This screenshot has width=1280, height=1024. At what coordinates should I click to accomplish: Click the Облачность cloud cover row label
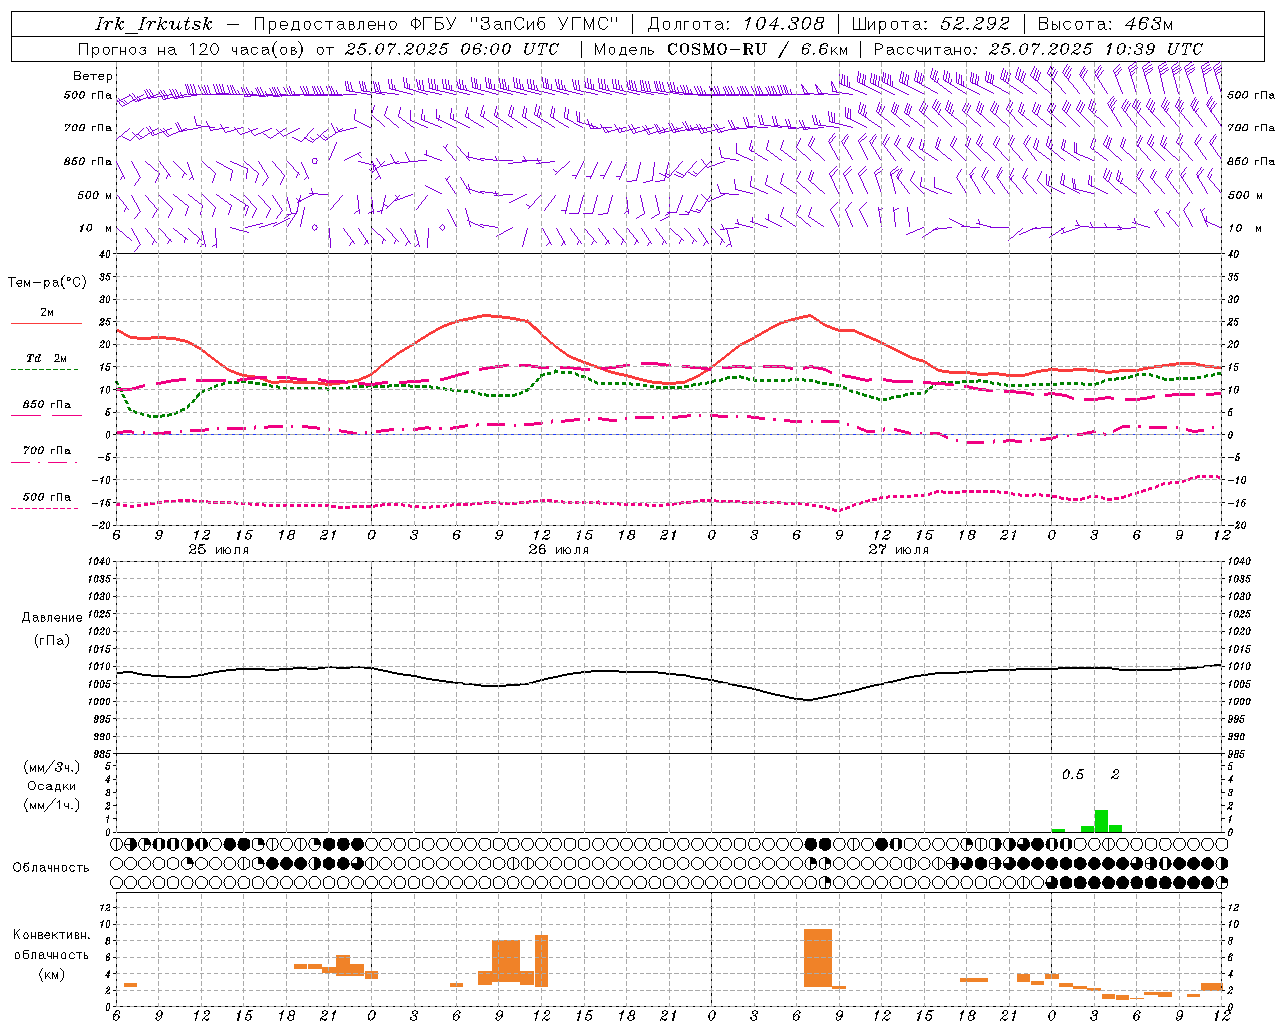tap(51, 867)
